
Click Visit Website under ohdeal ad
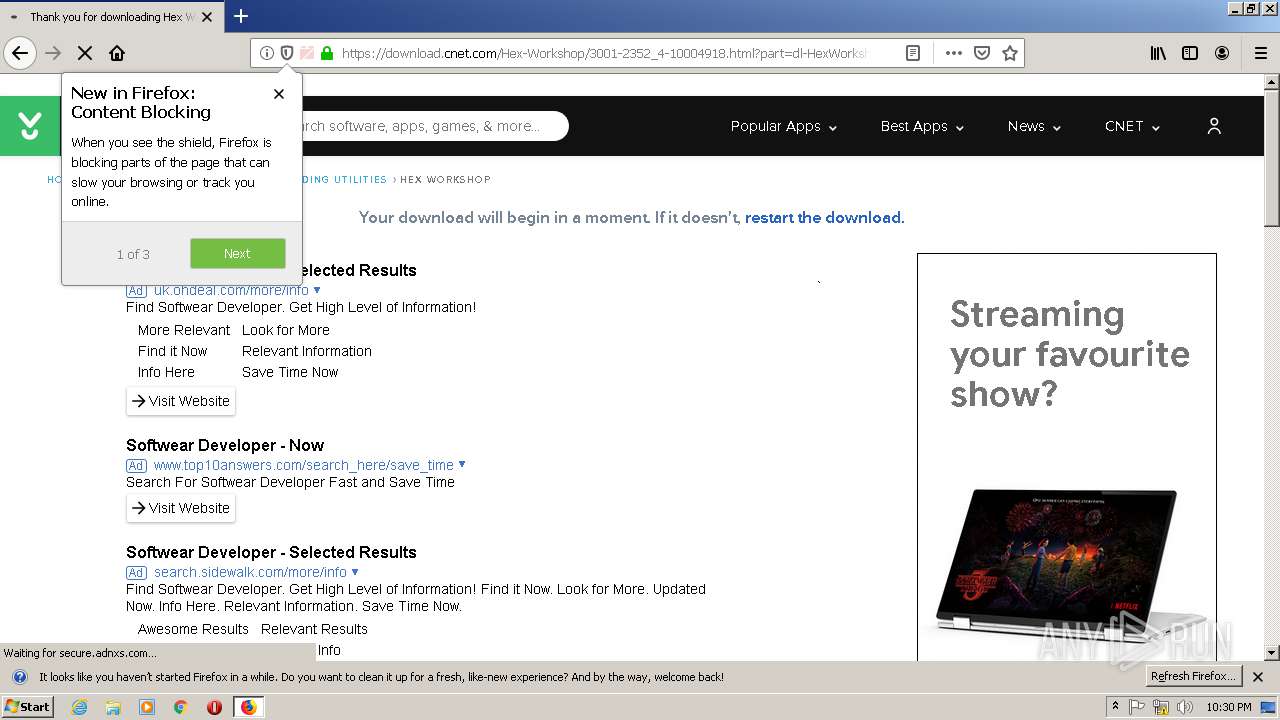(x=181, y=401)
